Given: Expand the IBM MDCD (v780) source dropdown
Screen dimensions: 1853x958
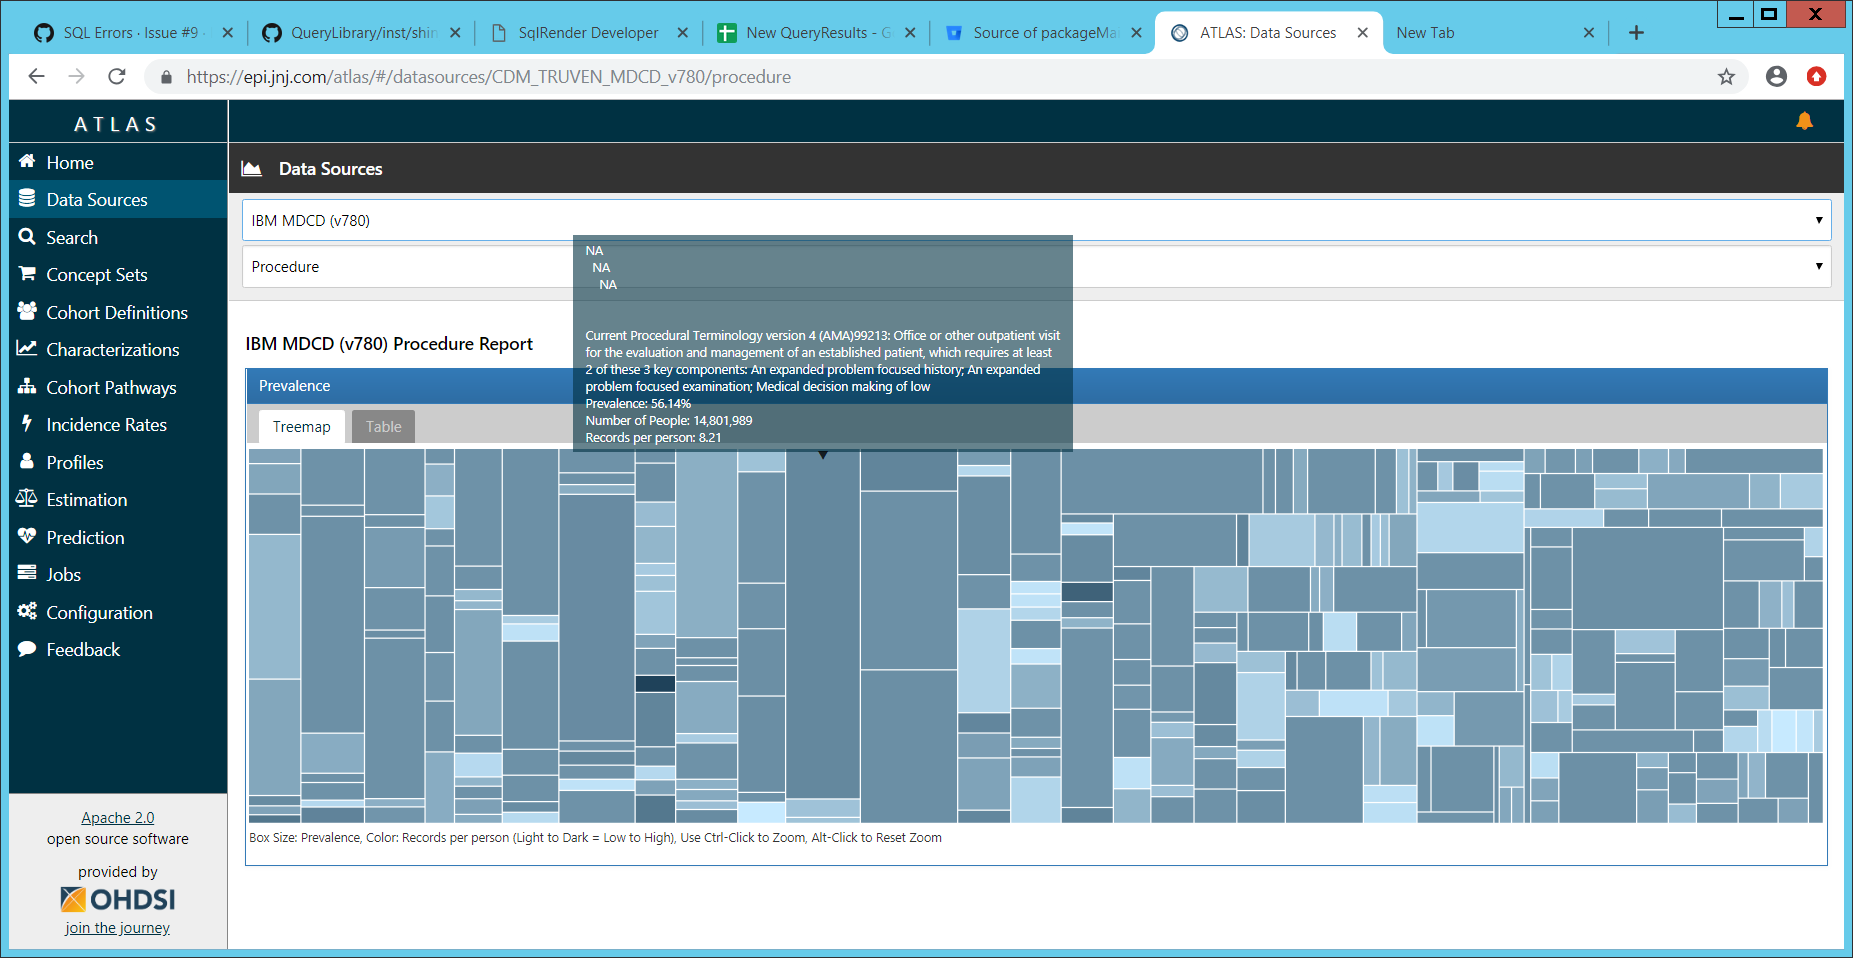Looking at the screenshot, I should point(1036,220).
